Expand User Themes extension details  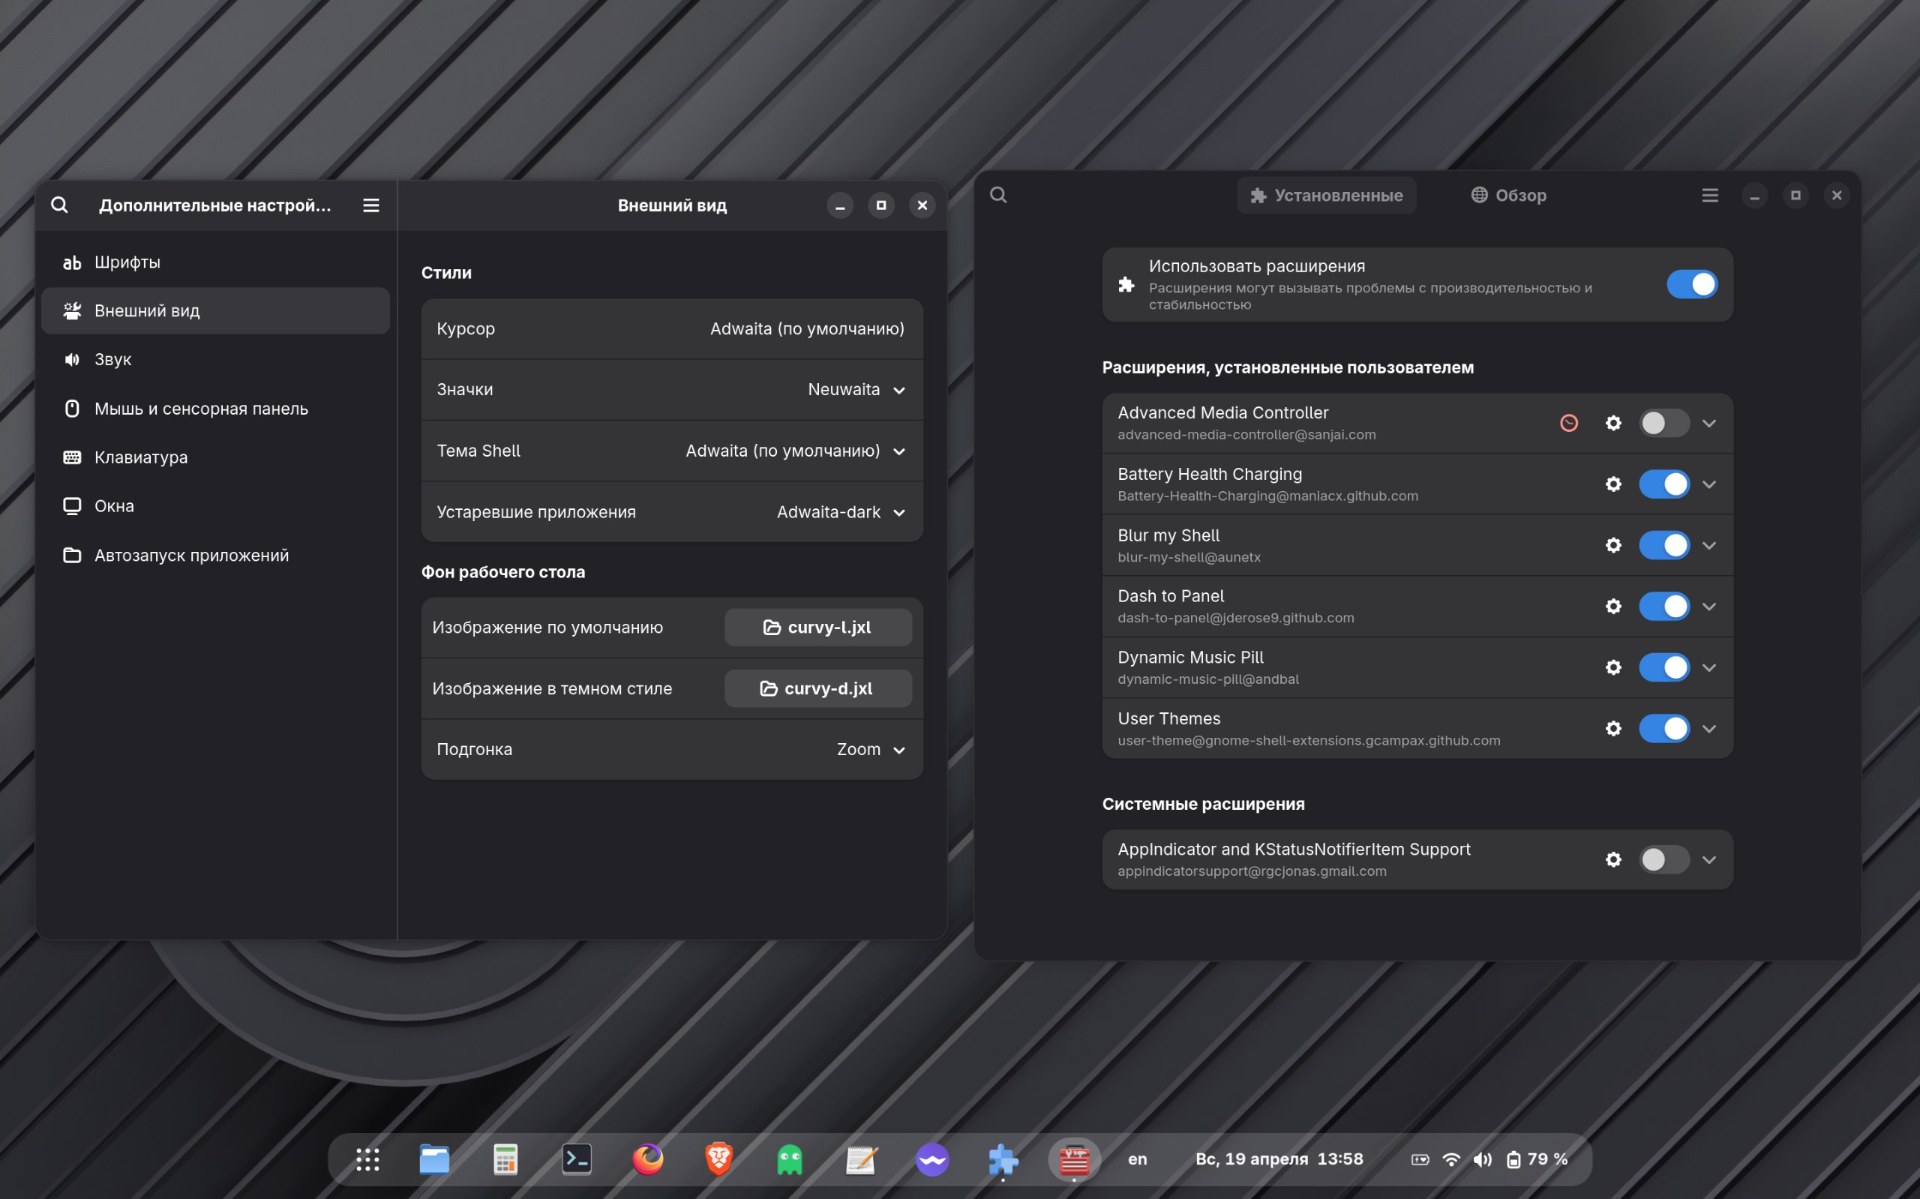click(1709, 729)
